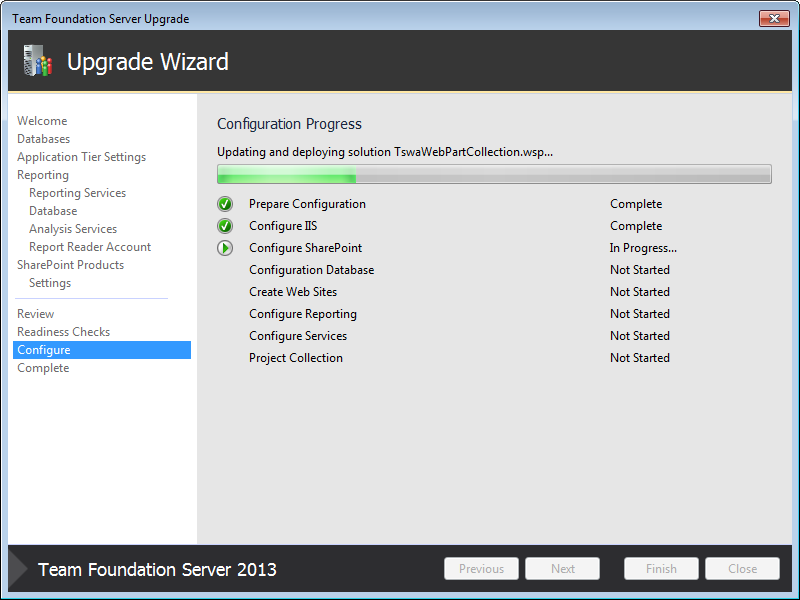Click in-progress arrow icon beside Configure SharePoint
This screenshot has height=600, width=800.
tap(225, 248)
